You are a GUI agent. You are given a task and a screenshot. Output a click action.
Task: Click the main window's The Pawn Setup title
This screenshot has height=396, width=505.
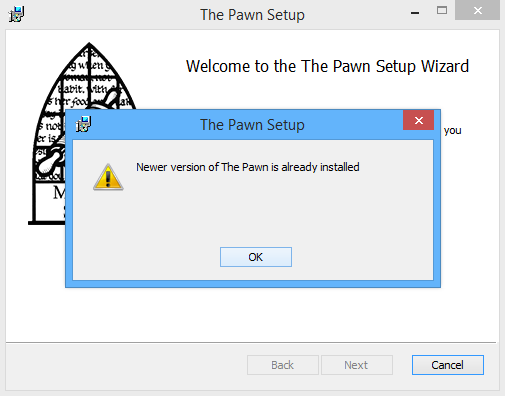(x=252, y=15)
